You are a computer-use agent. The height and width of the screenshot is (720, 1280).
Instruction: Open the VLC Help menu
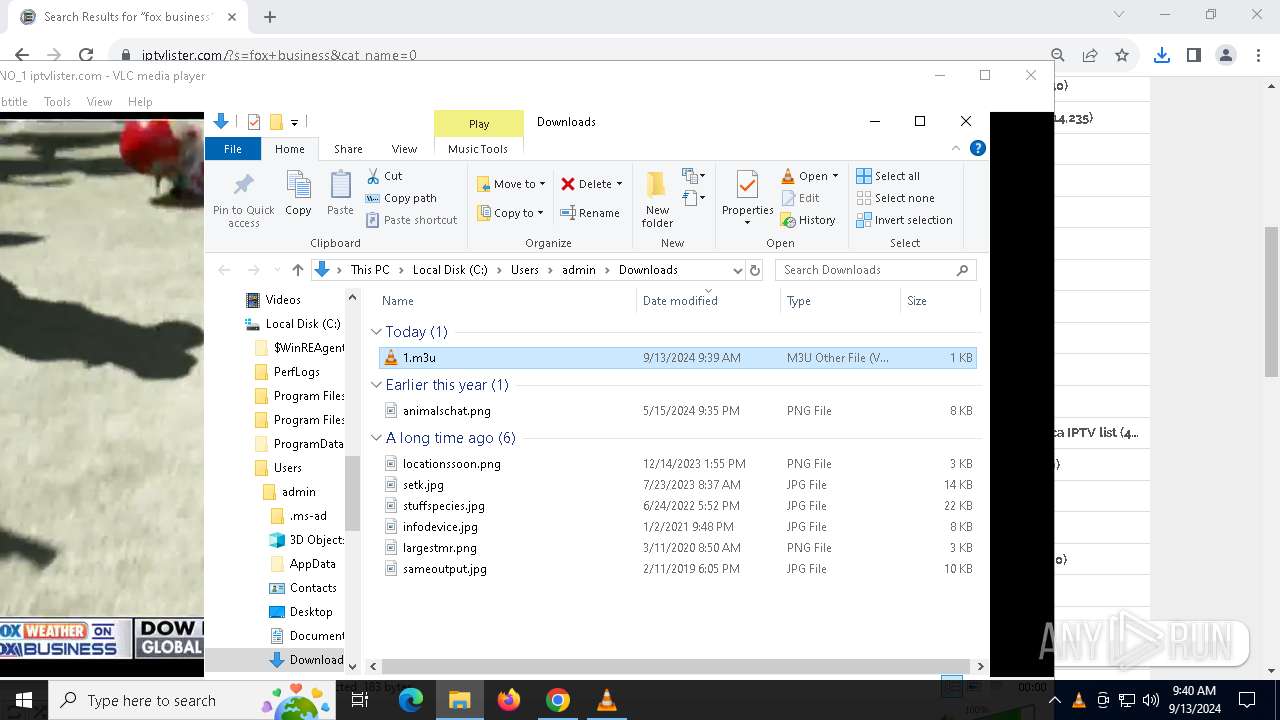point(140,102)
